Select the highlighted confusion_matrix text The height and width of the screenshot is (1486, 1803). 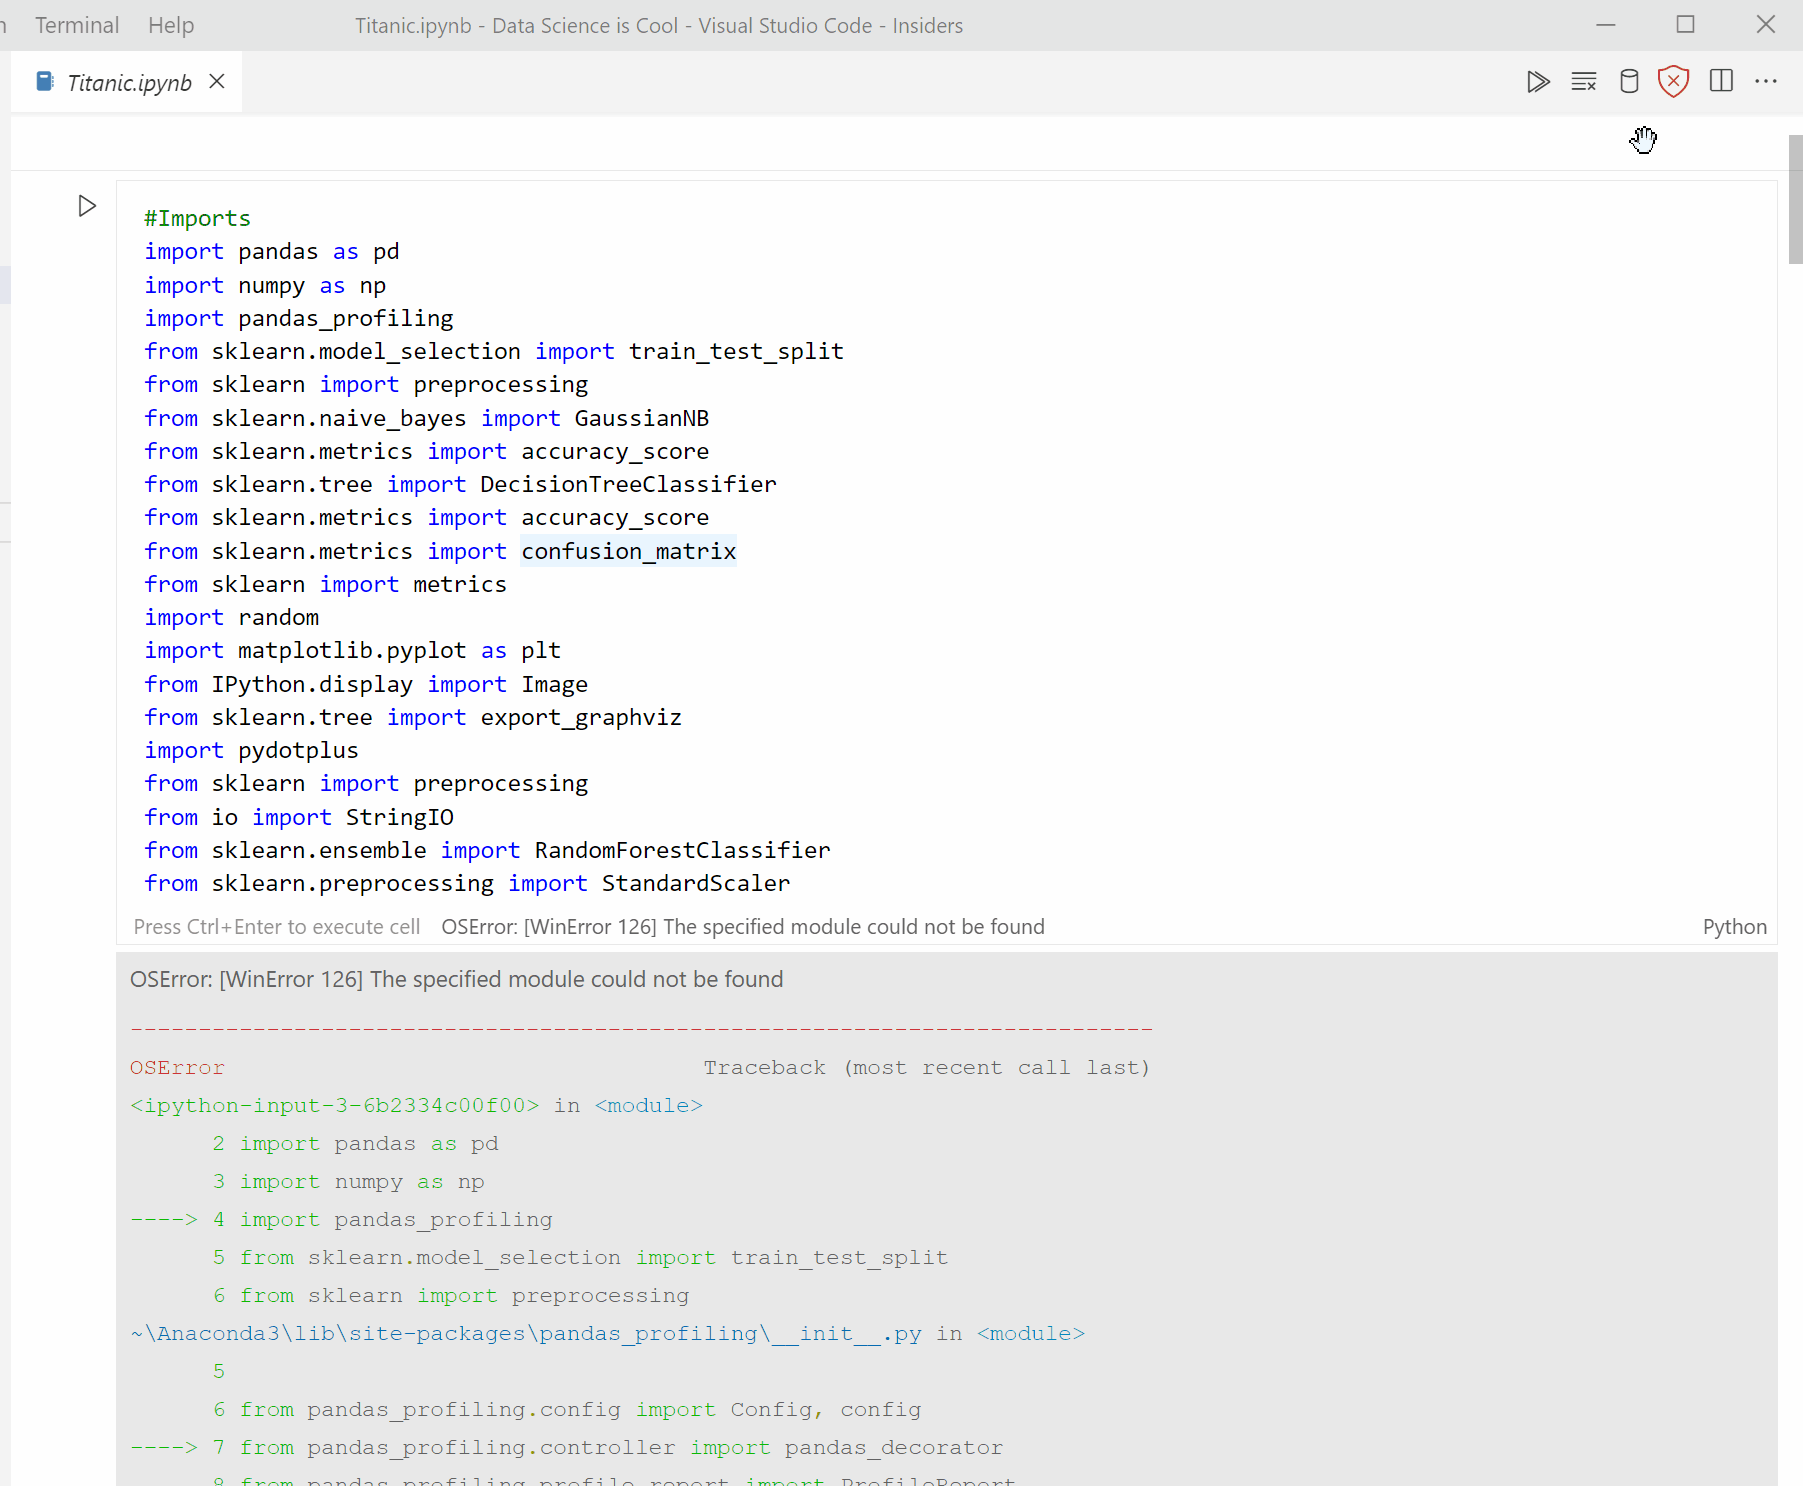[628, 551]
